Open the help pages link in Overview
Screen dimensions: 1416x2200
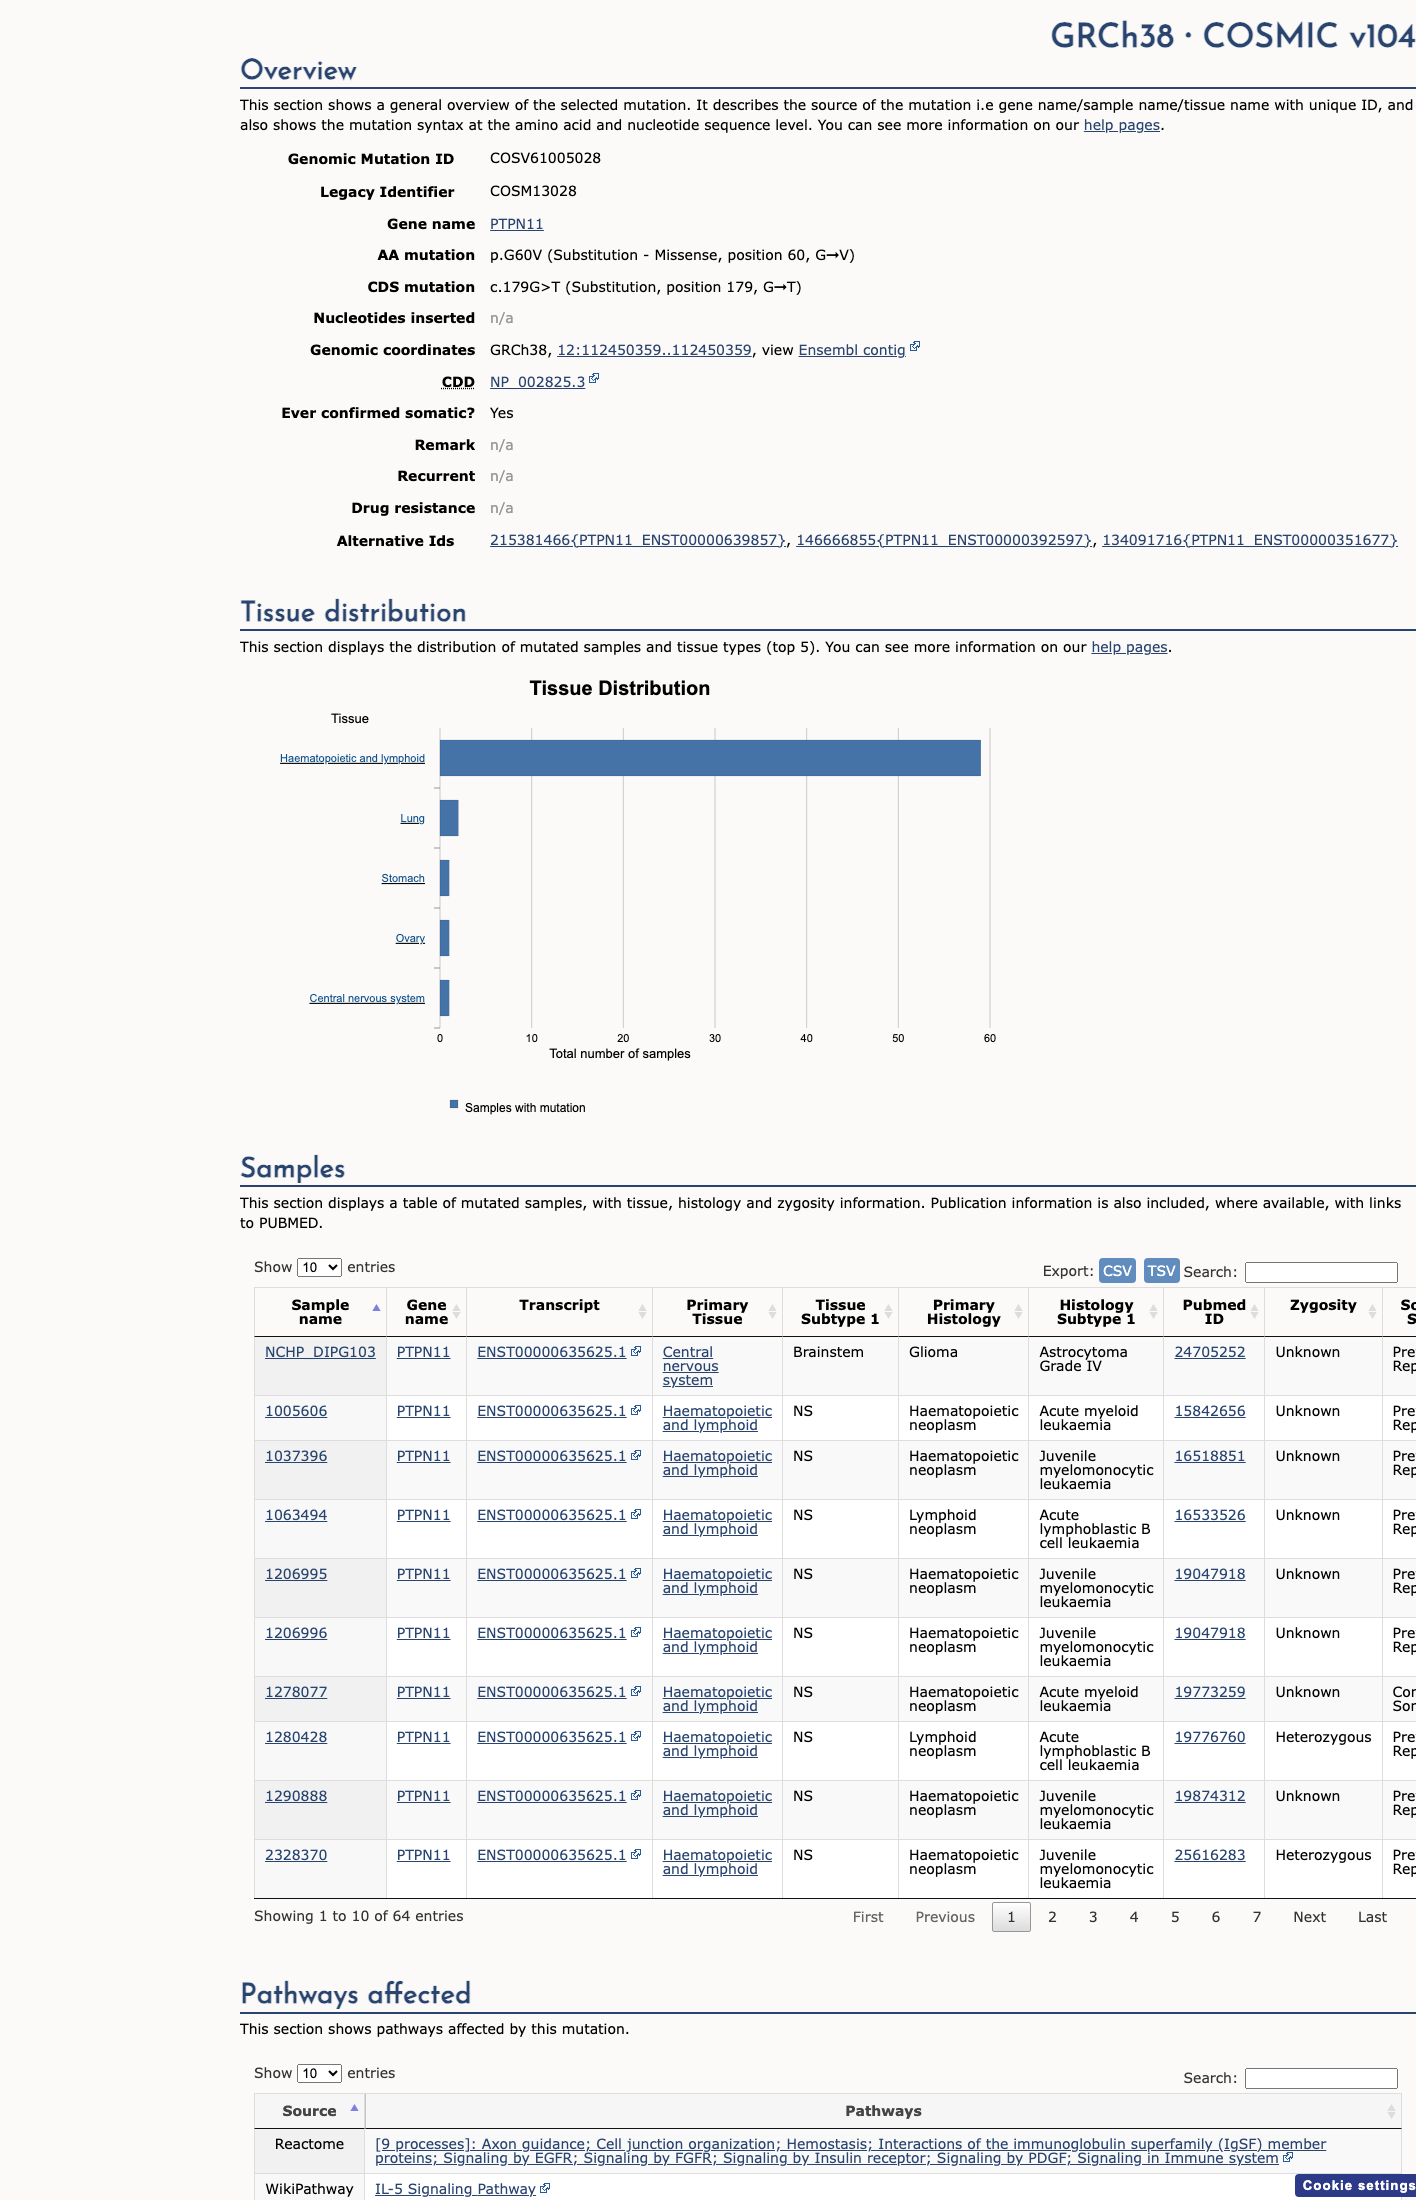[x=1121, y=125]
